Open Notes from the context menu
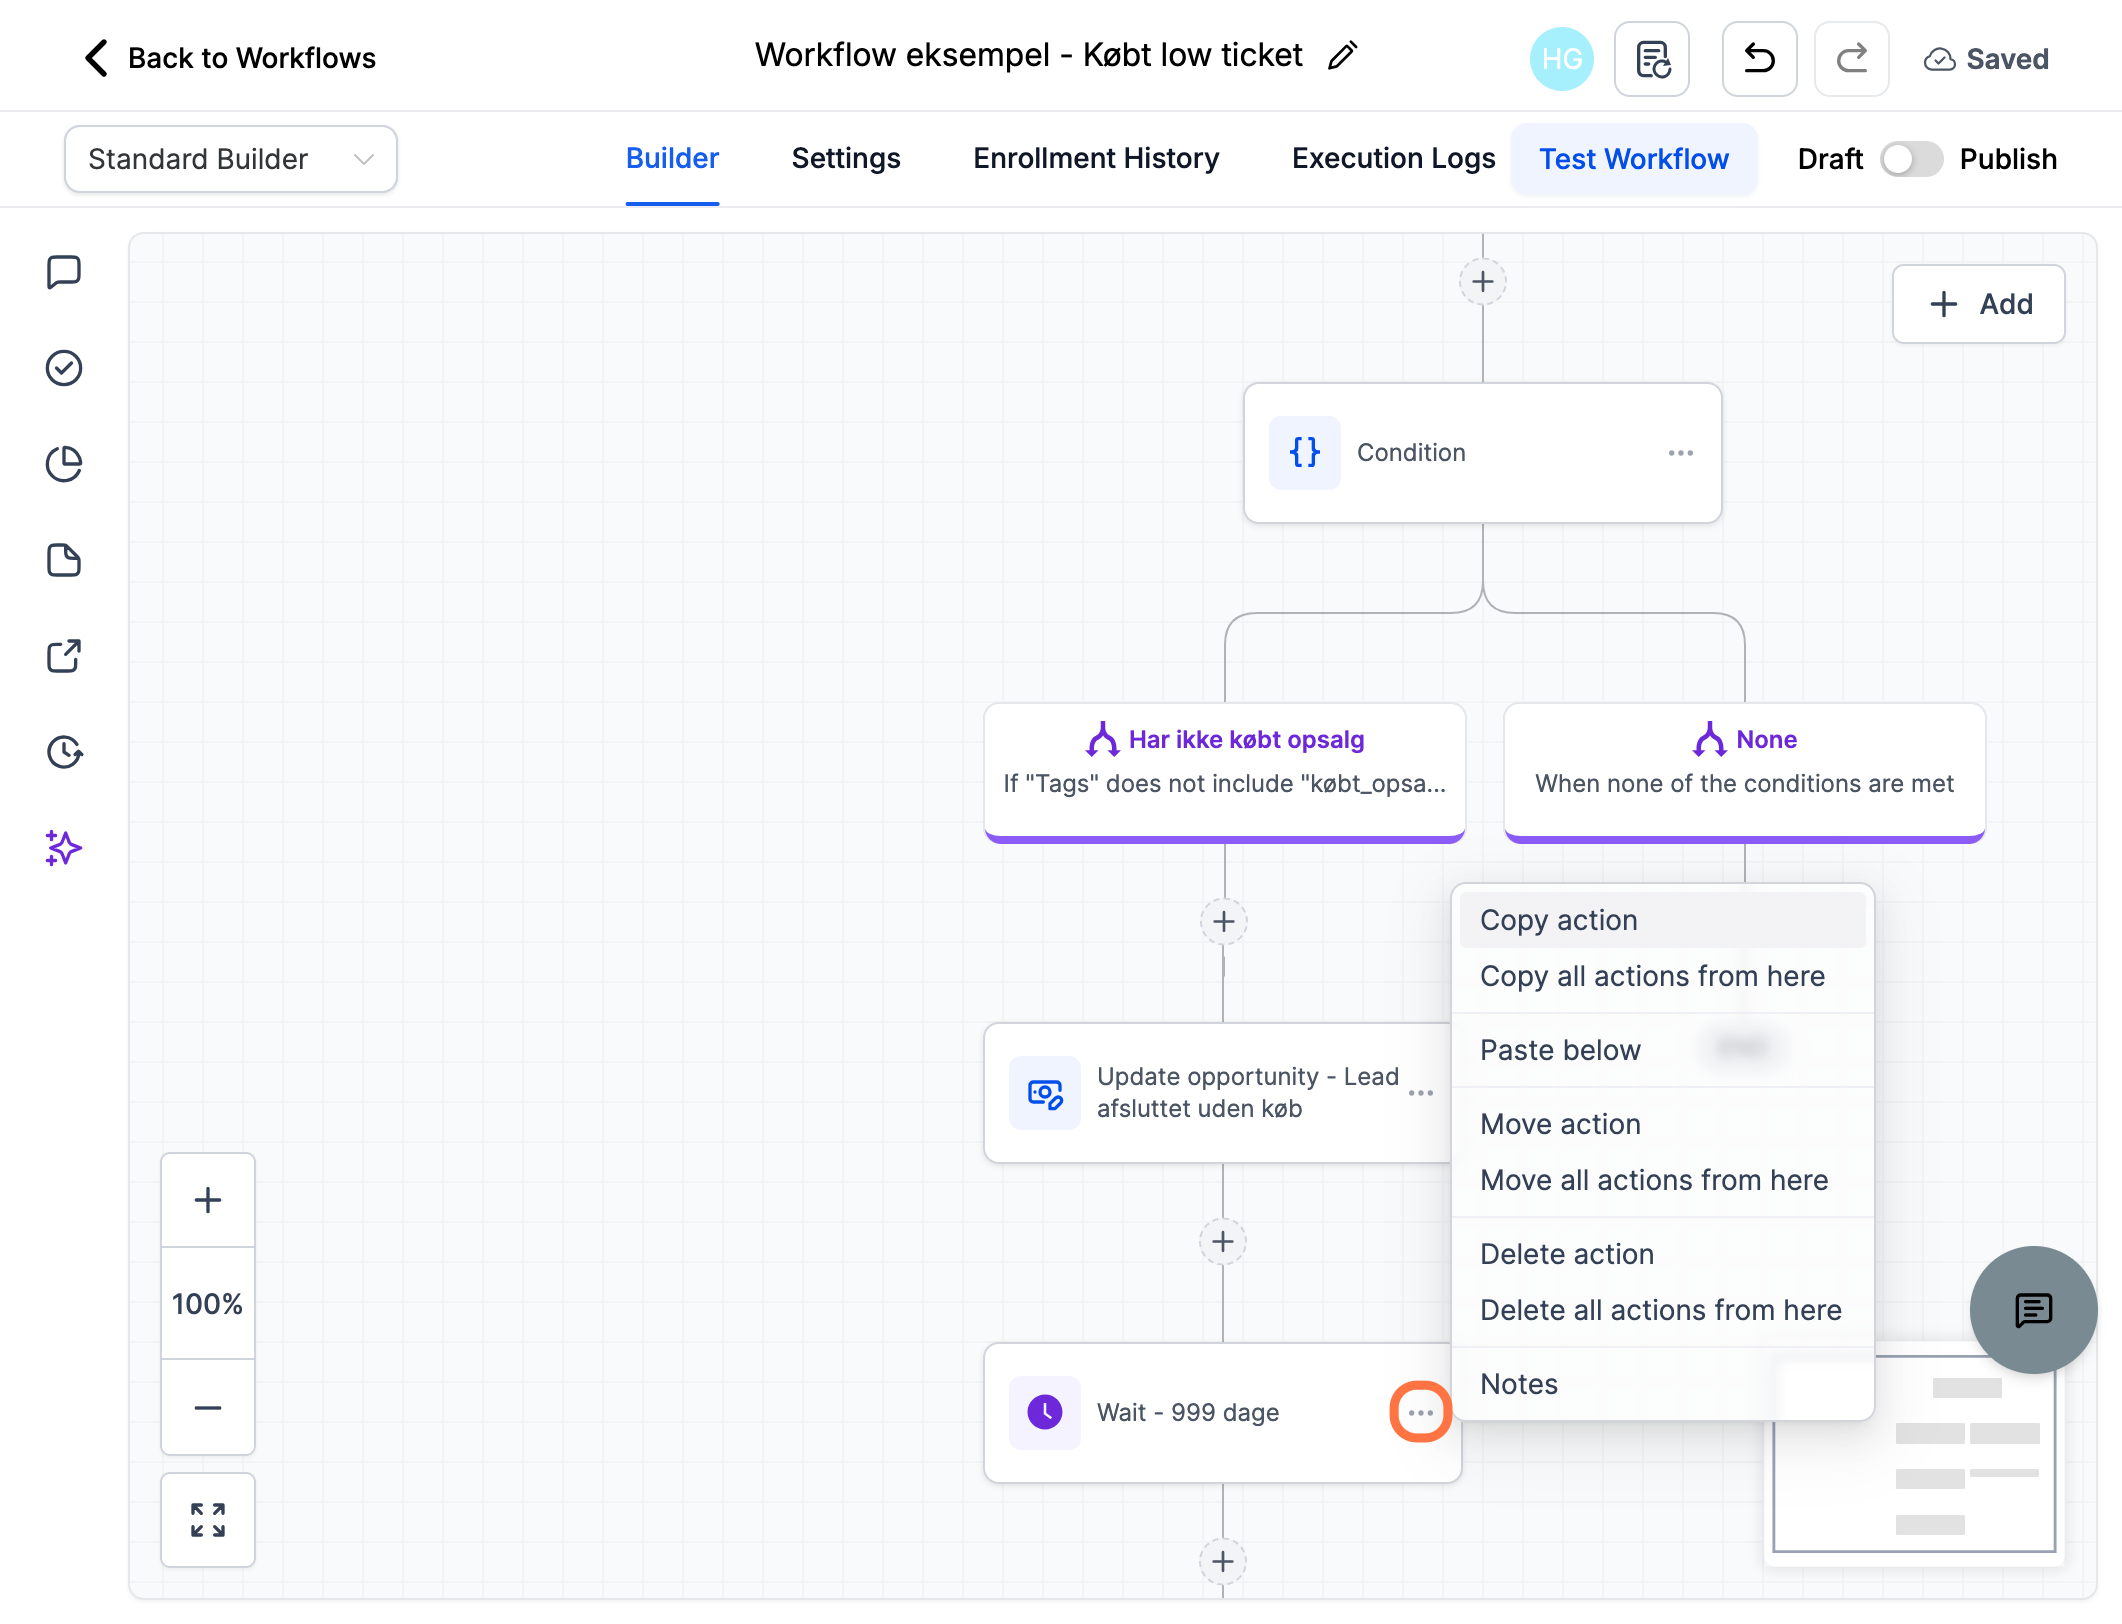2122x1624 pixels. 1662,1384
